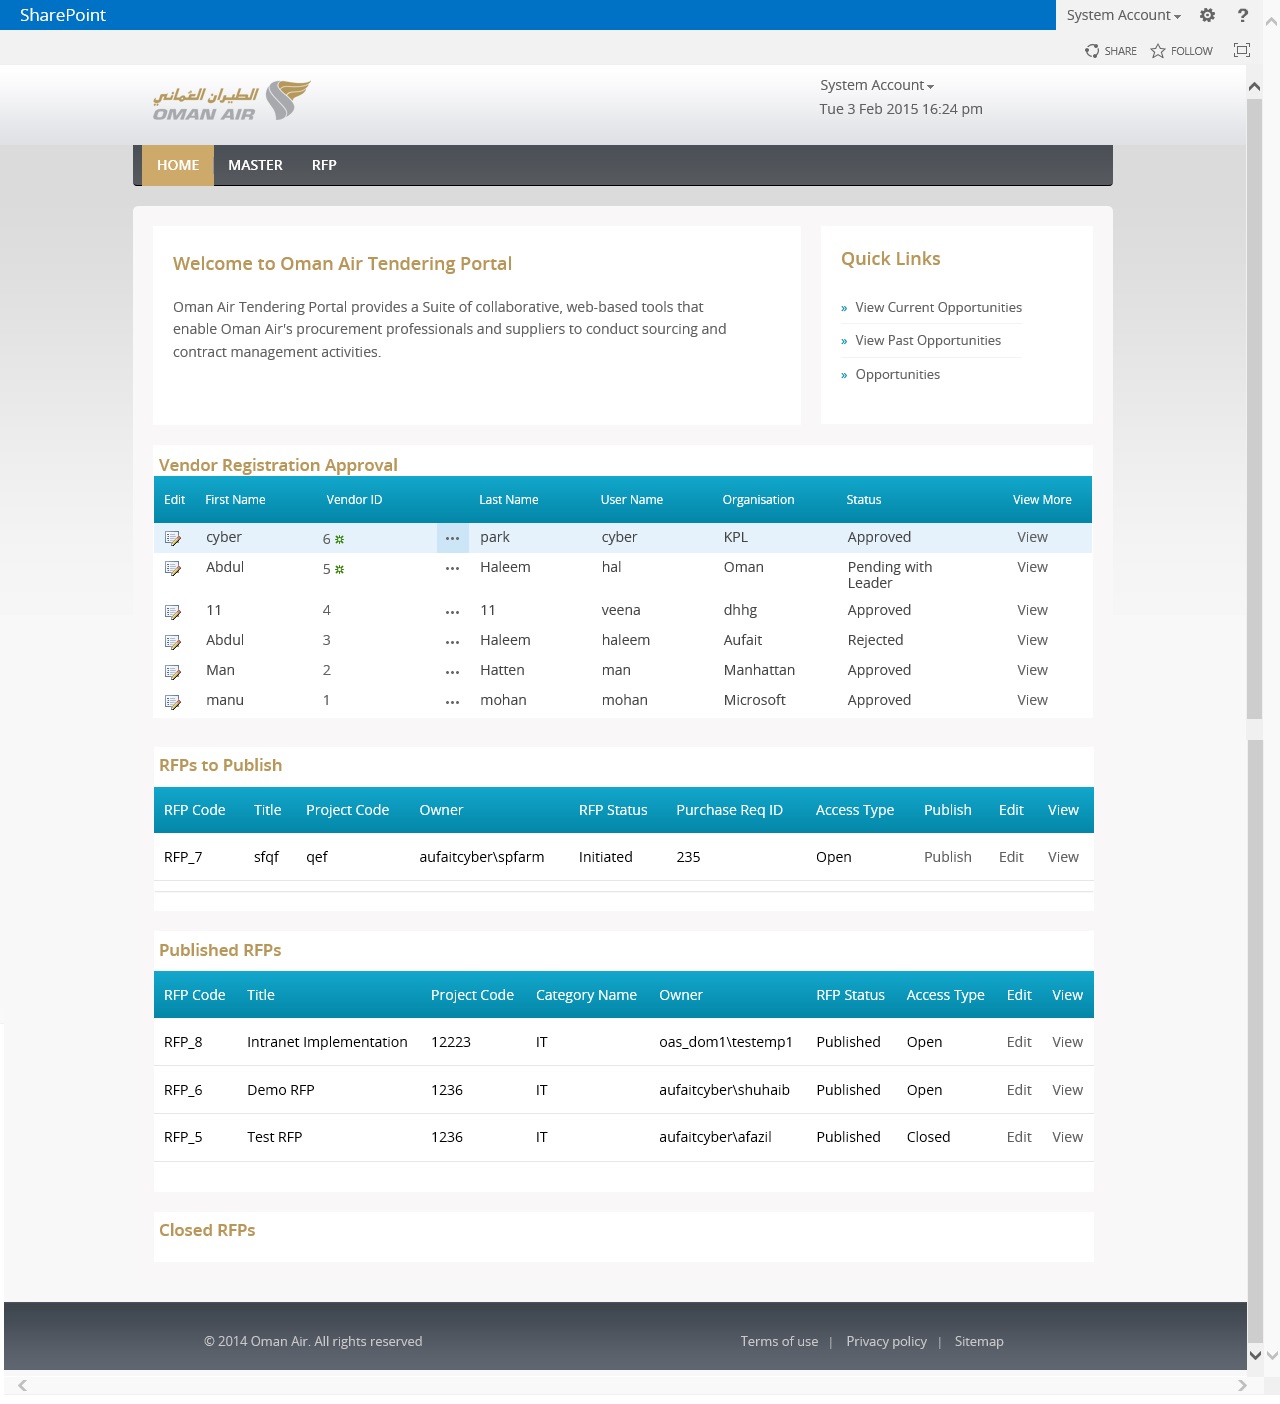View the RFP_5 Test RFP
1280x1404 pixels.
(x=1067, y=1137)
